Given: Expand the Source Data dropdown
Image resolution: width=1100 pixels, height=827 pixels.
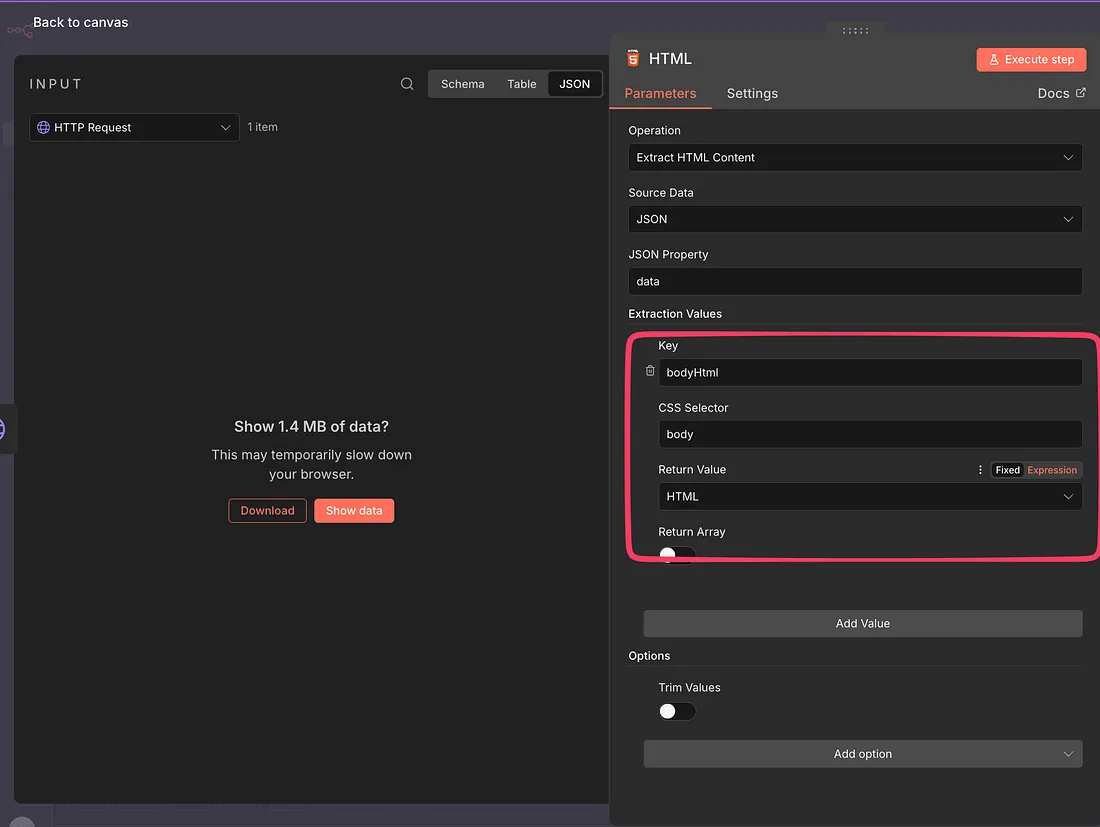Looking at the screenshot, I should pyautogui.click(x=854, y=219).
